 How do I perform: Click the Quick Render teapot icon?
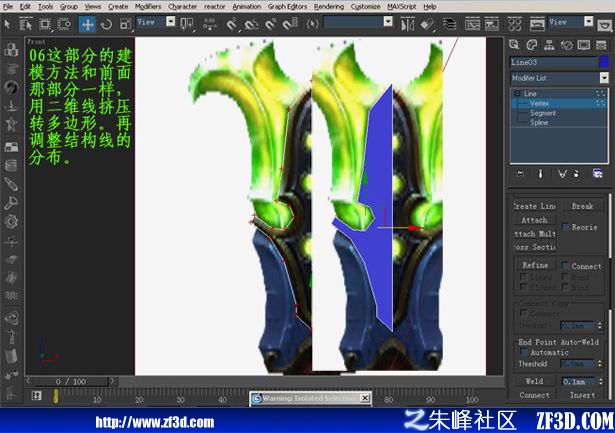coord(604,25)
